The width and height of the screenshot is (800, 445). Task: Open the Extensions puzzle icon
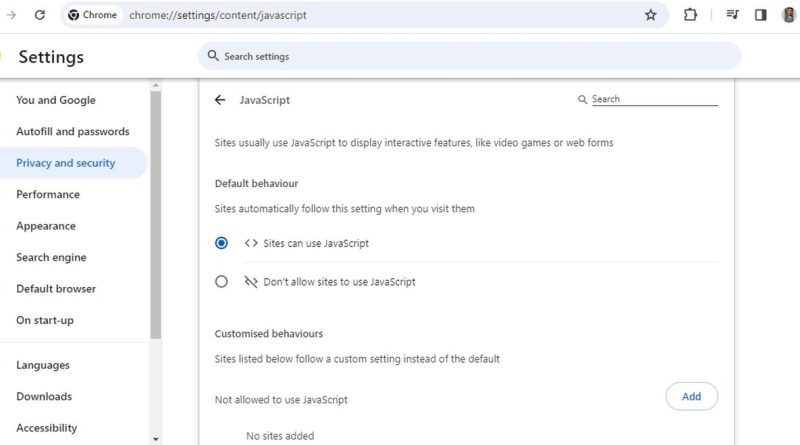tap(690, 15)
